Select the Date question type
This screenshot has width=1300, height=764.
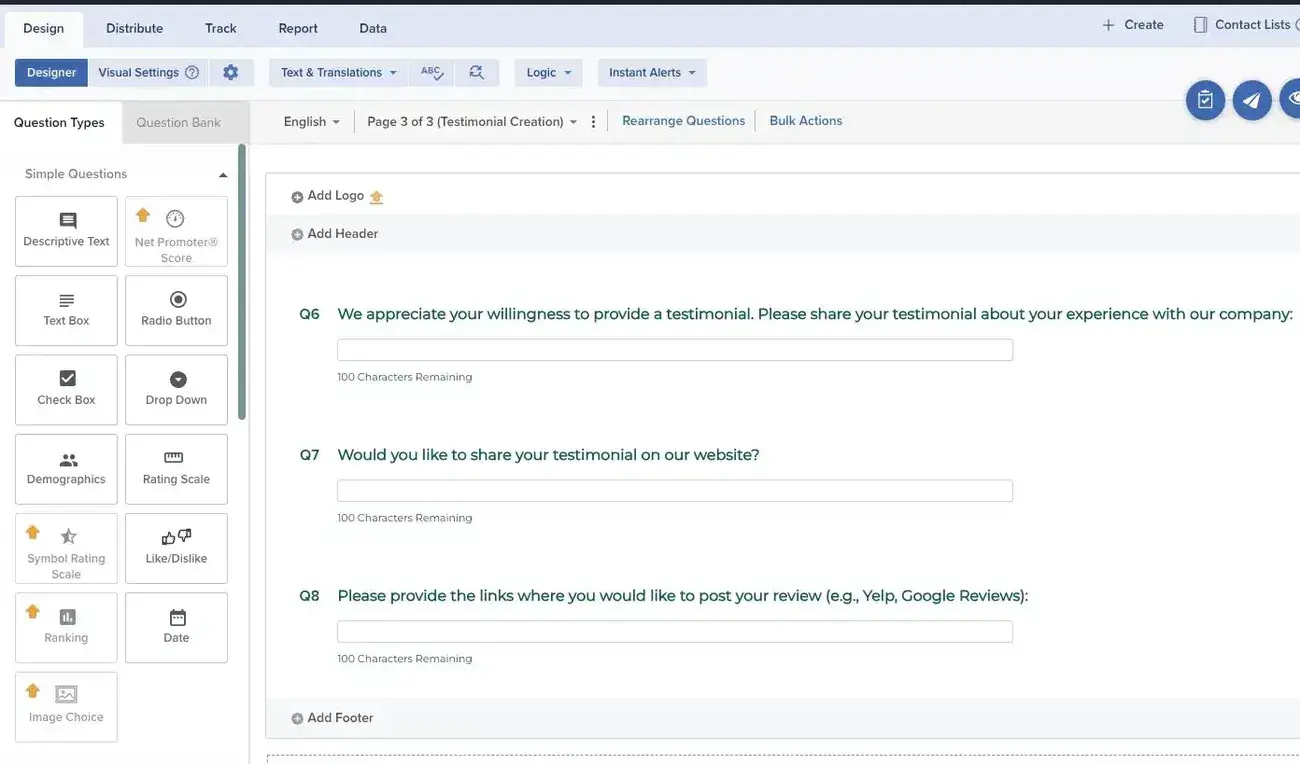176,626
